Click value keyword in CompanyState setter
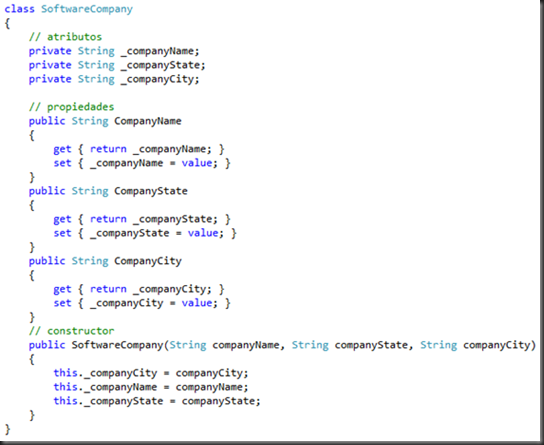Screen dimensions: 544x445 203,233
